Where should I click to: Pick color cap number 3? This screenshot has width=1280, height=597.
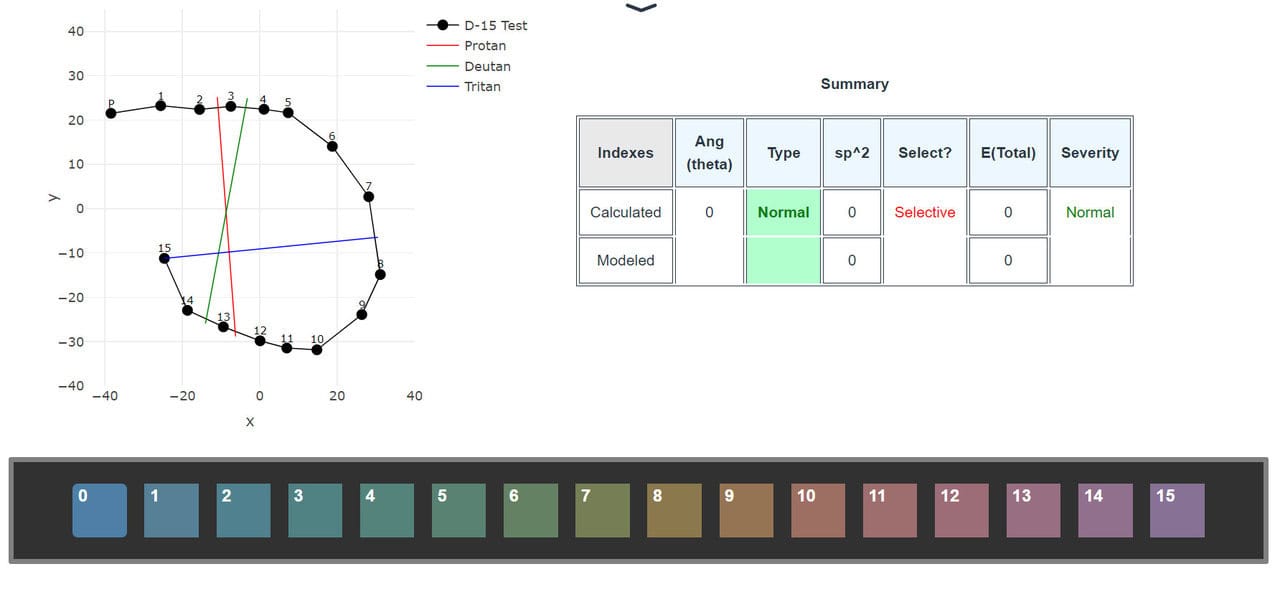click(x=315, y=510)
